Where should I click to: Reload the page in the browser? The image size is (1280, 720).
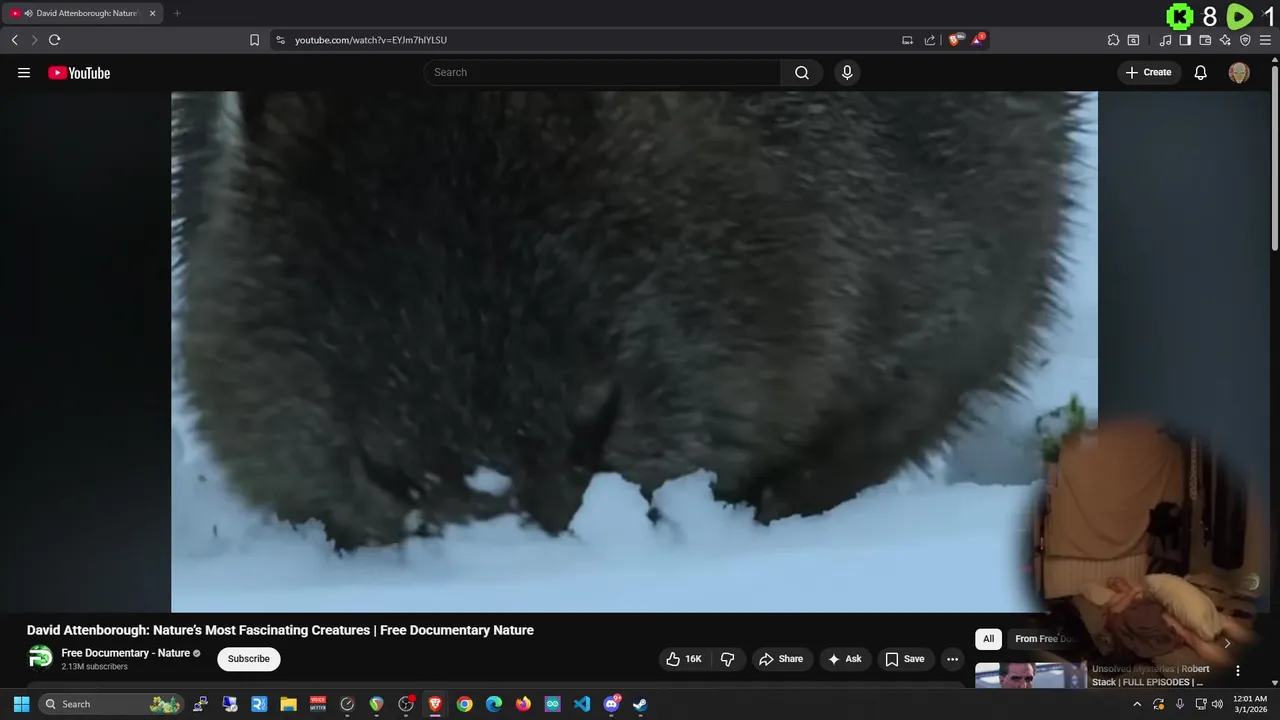click(55, 40)
